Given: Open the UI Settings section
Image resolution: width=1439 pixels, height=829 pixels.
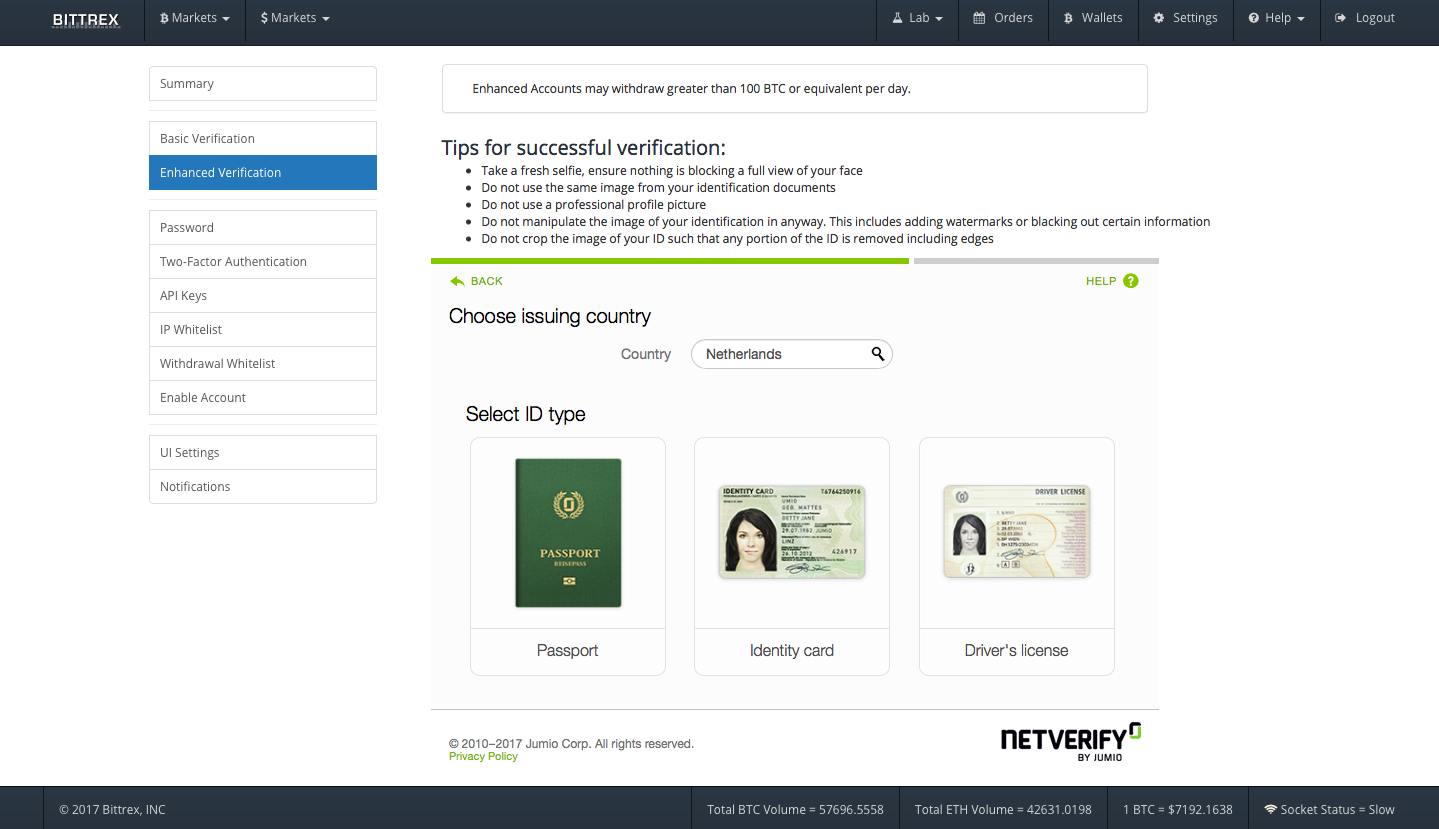Looking at the screenshot, I should coord(263,452).
